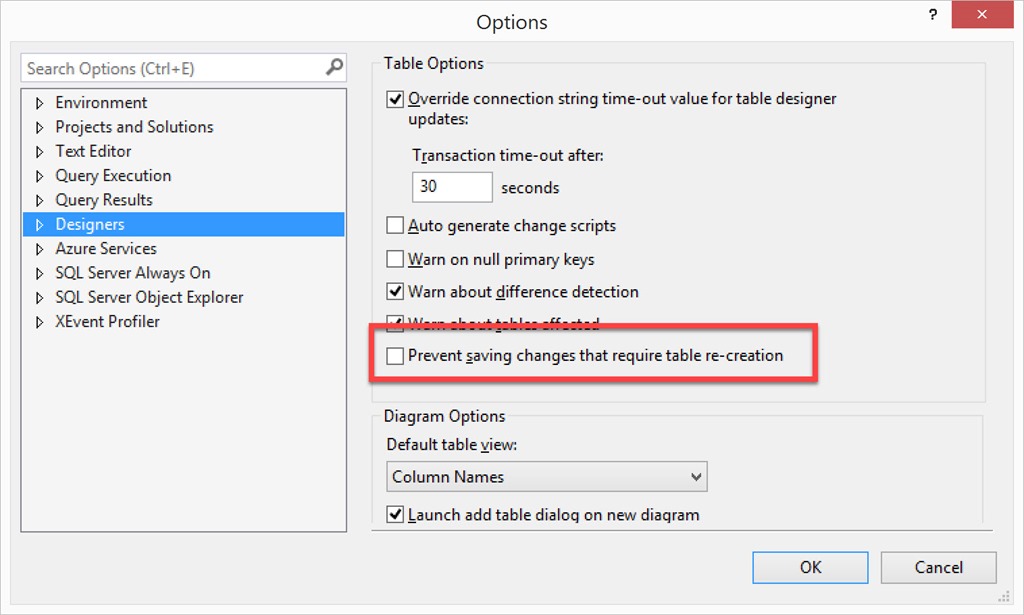The width and height of the screenshot is (1024, 615).
Task: Click the Transaction time-out input field
Action: tap(451, 186)
